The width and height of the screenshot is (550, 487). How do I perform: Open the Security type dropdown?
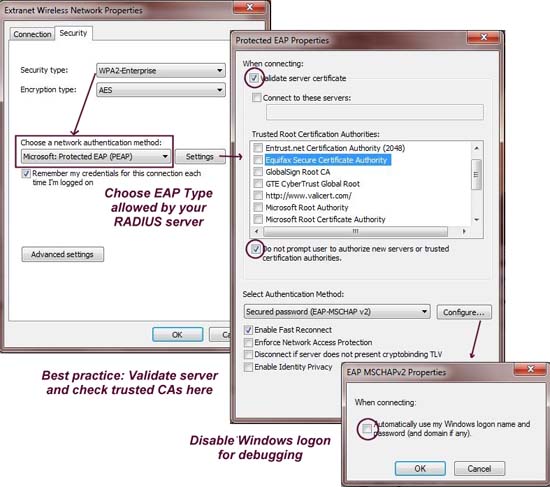[x=161, y=71]
